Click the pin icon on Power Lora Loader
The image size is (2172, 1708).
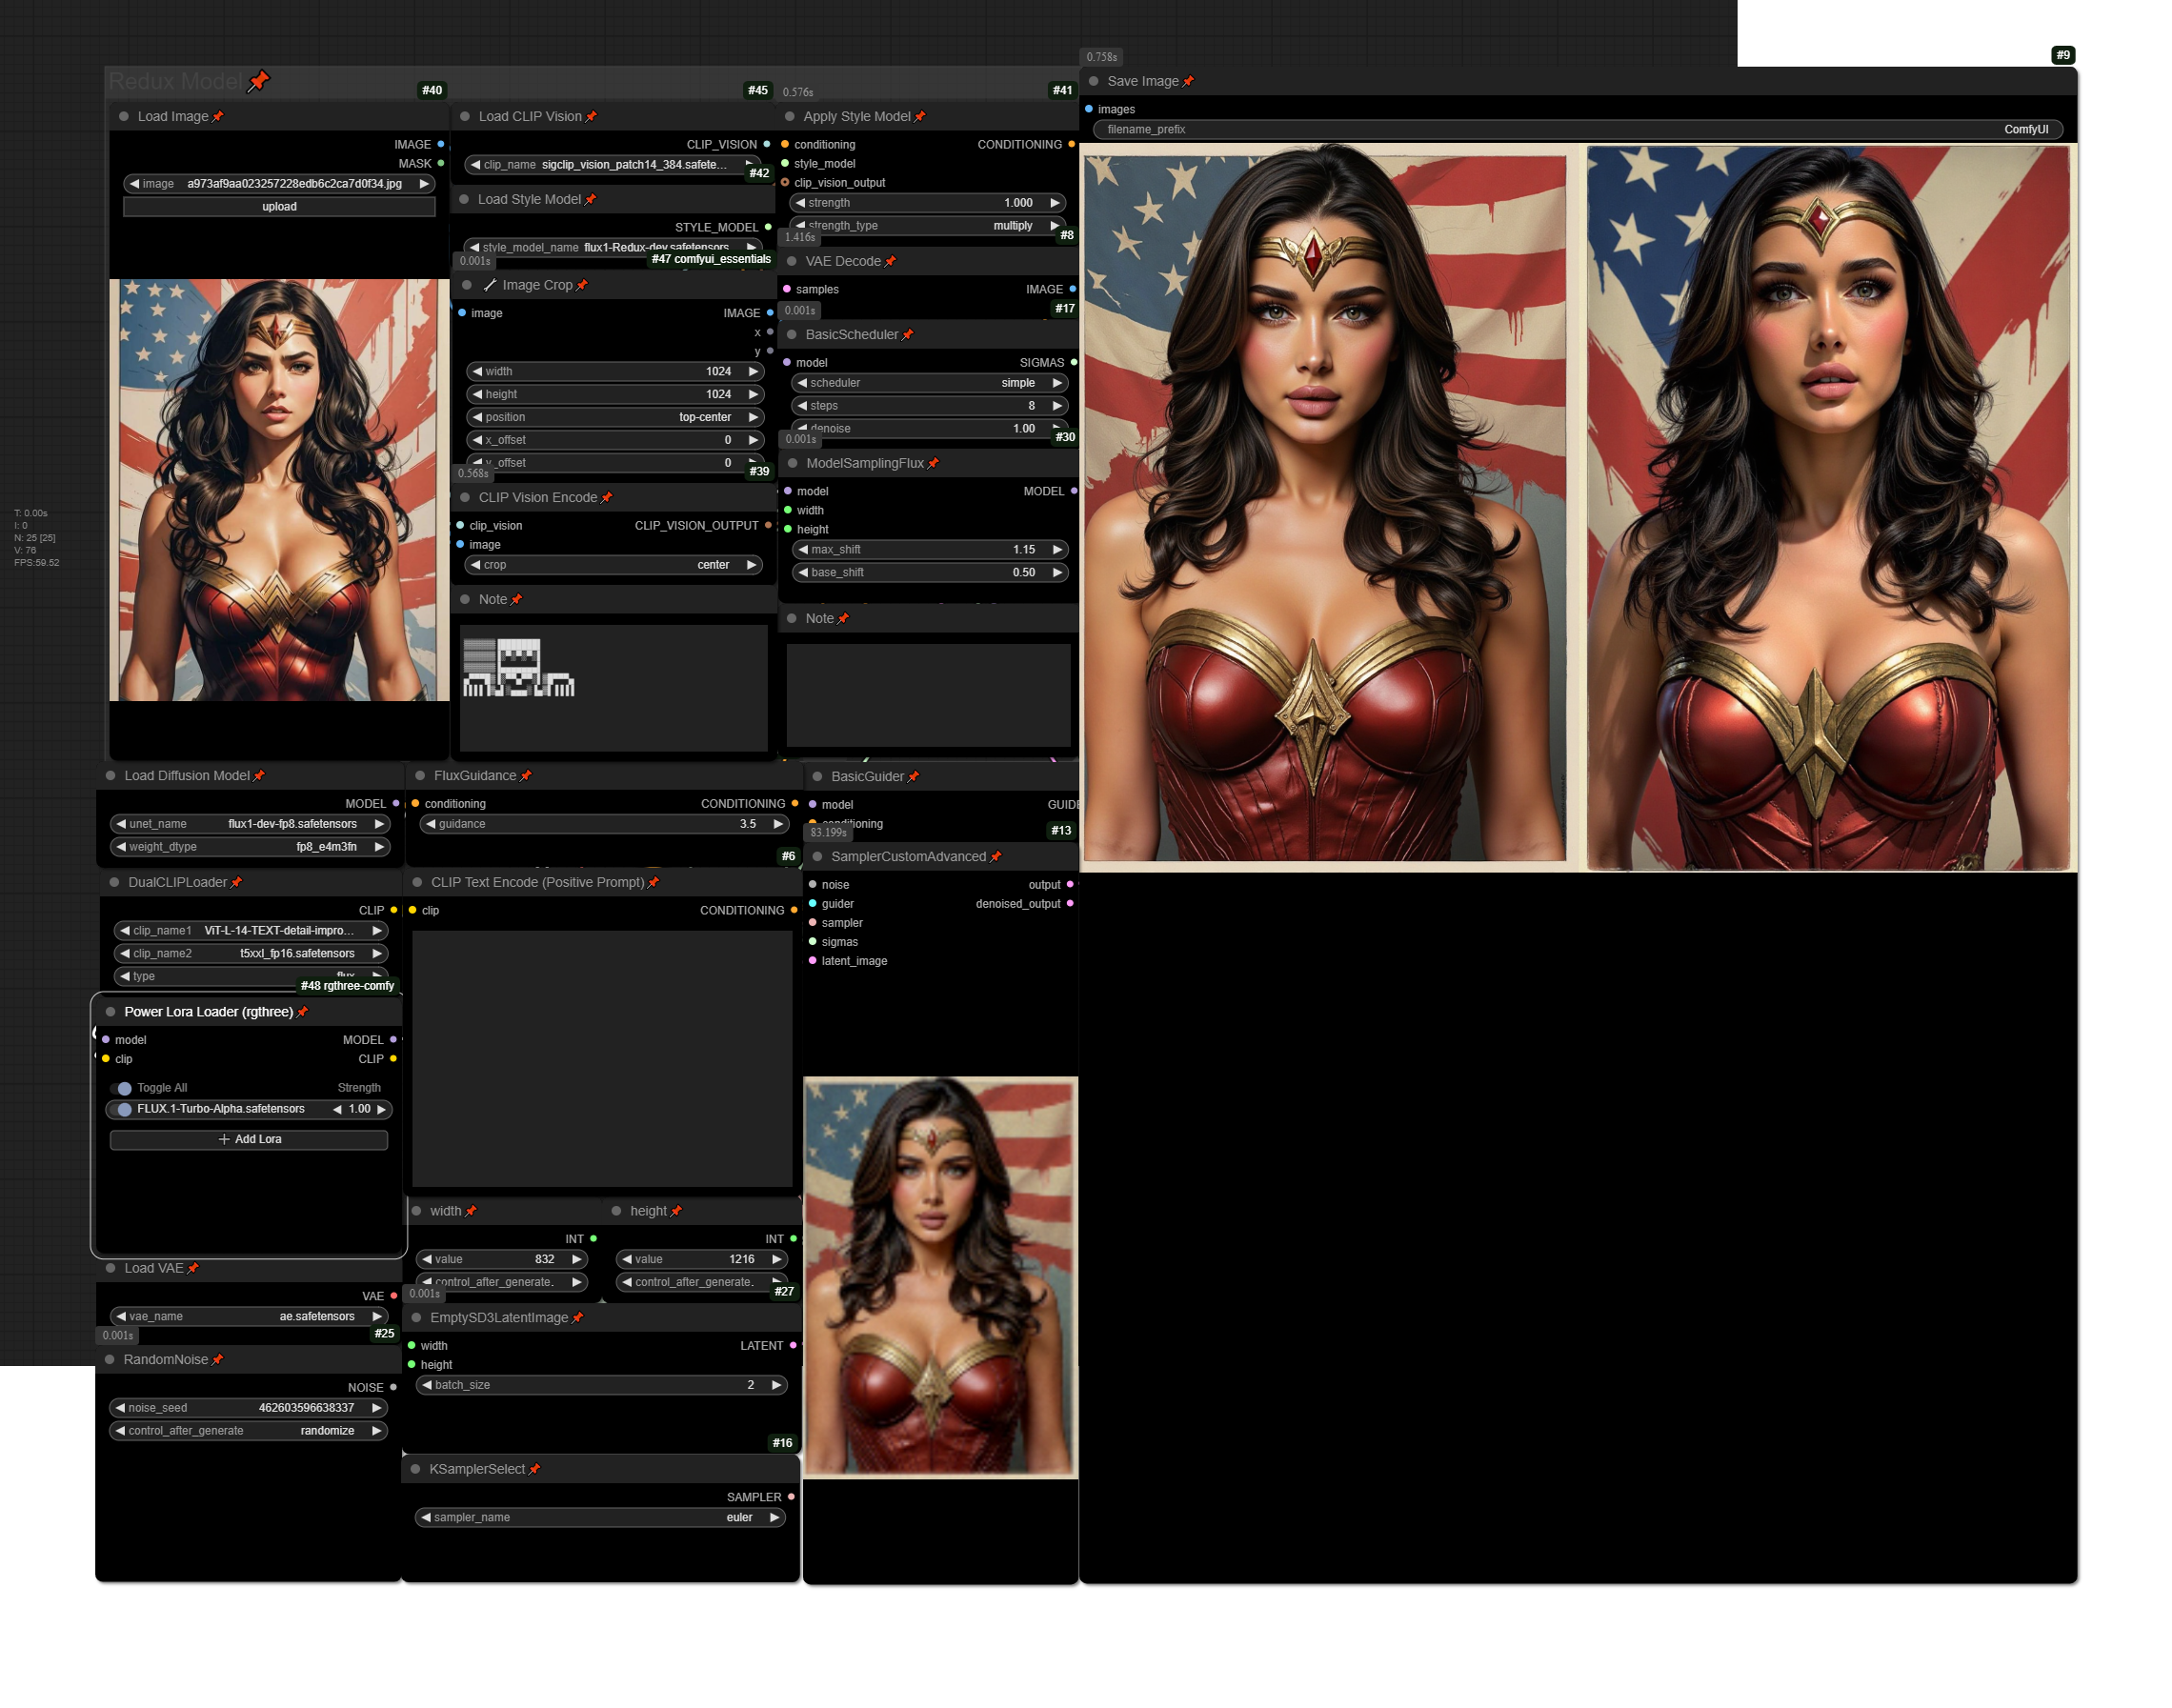coord(302,1012)
